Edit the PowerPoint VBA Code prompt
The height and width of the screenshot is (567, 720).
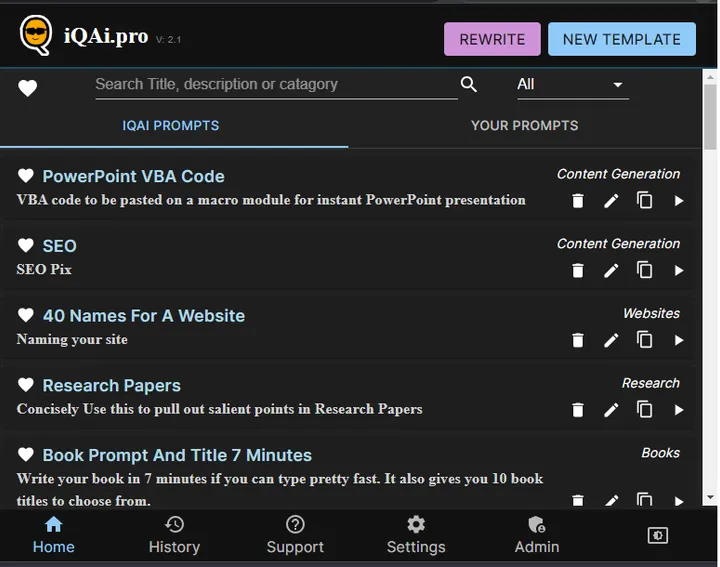pos(611,201)
